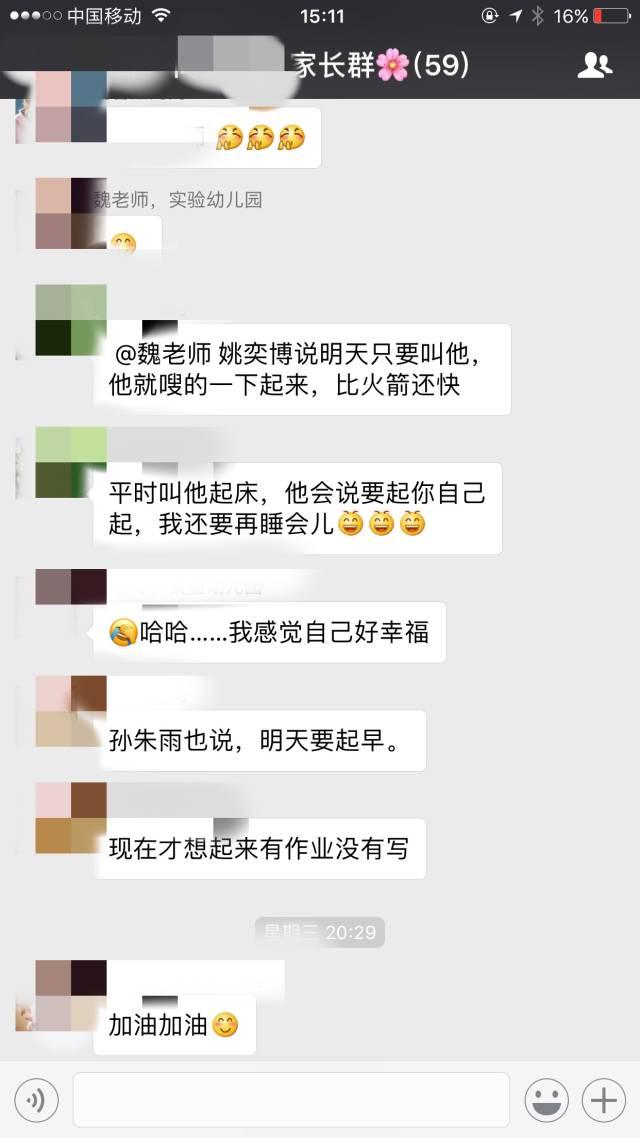Focus the message text input field
This screenshot has height=1138, width=640.
click(291, 1100)
